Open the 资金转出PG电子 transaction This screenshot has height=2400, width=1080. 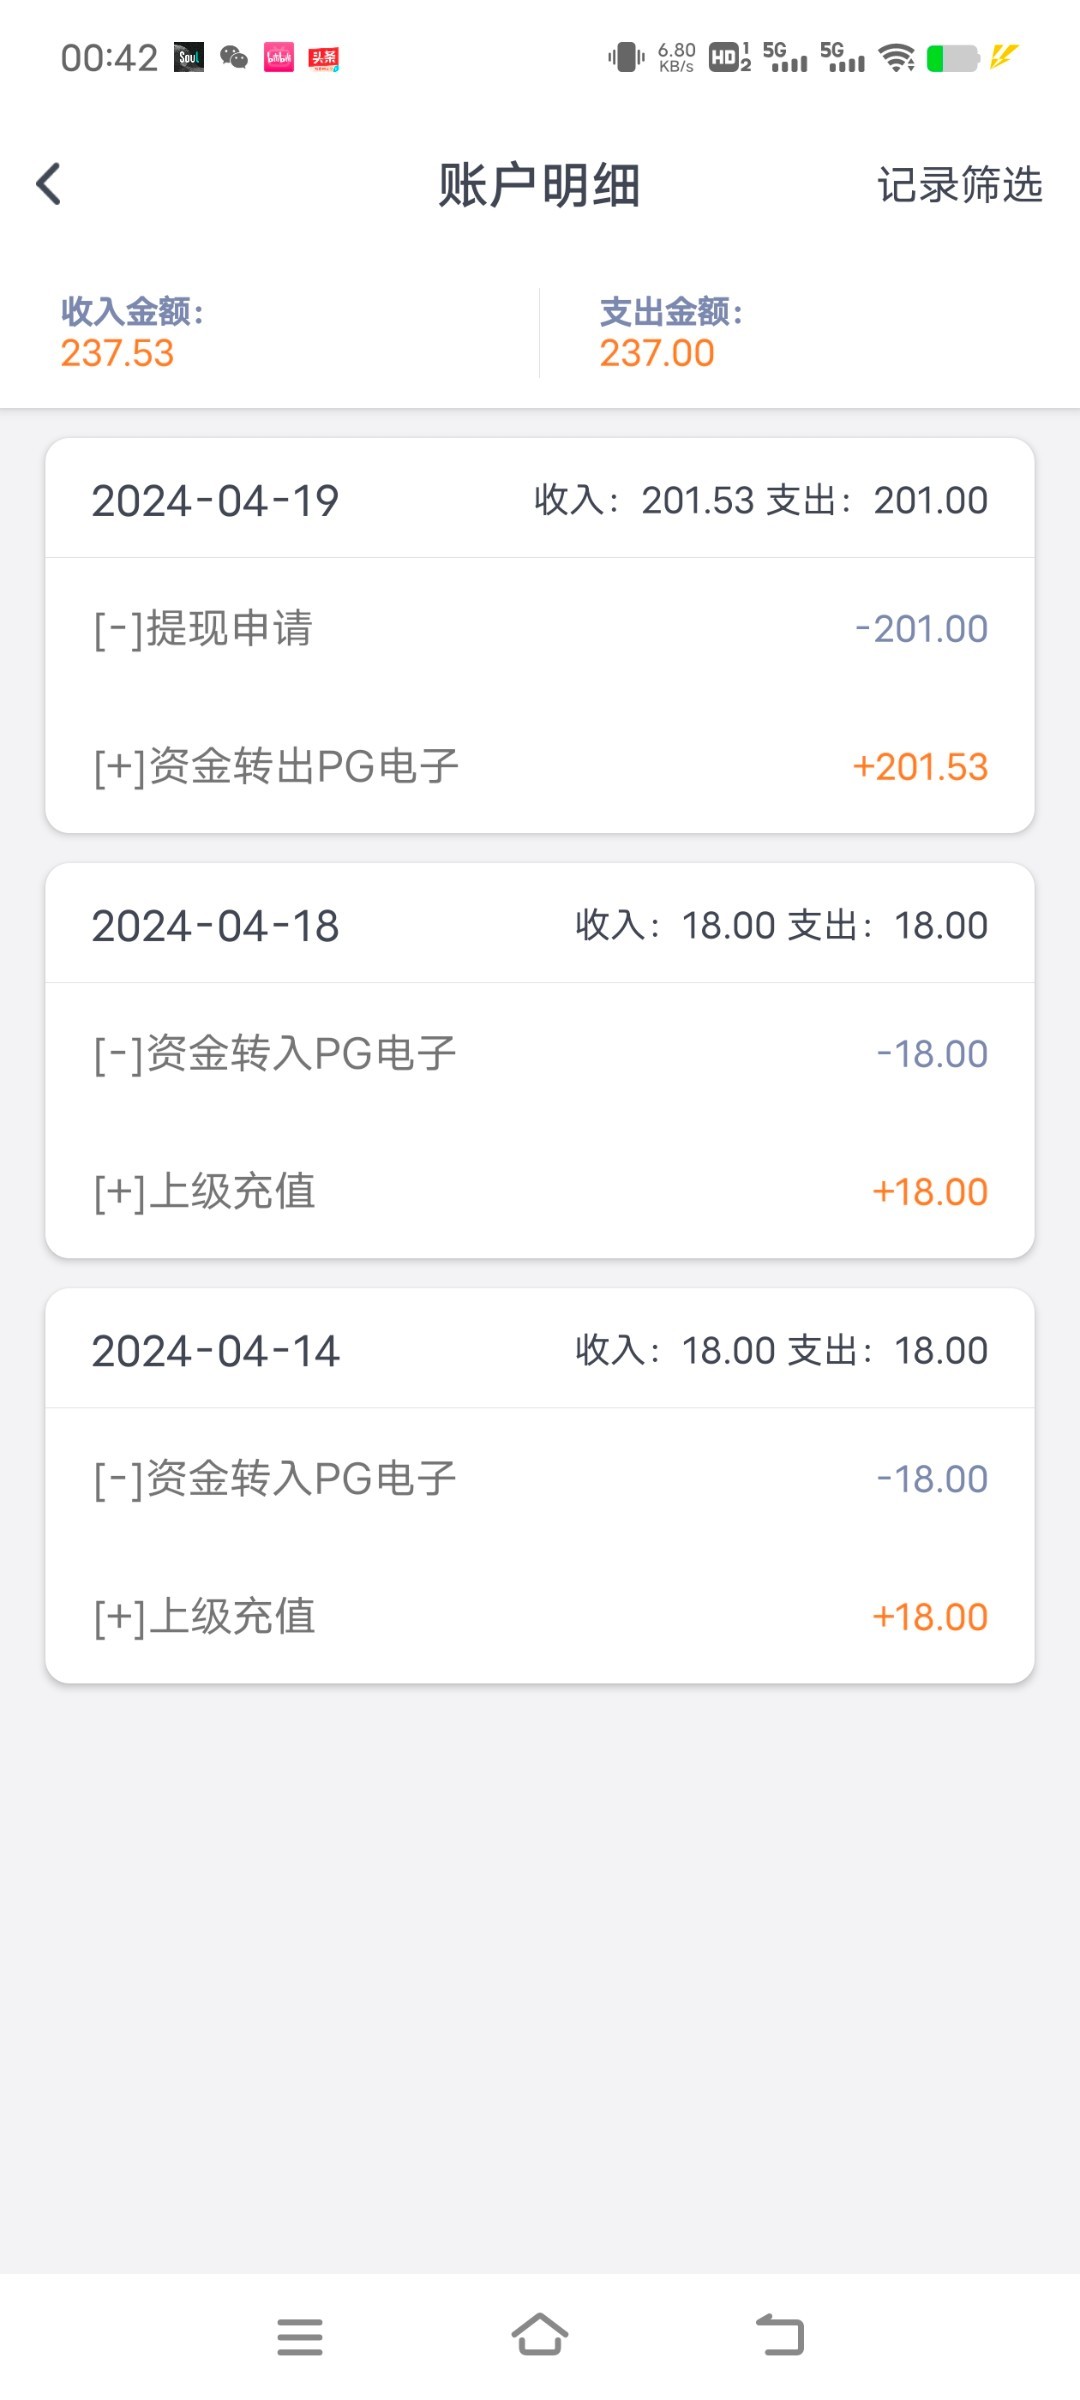click(540, 767)
